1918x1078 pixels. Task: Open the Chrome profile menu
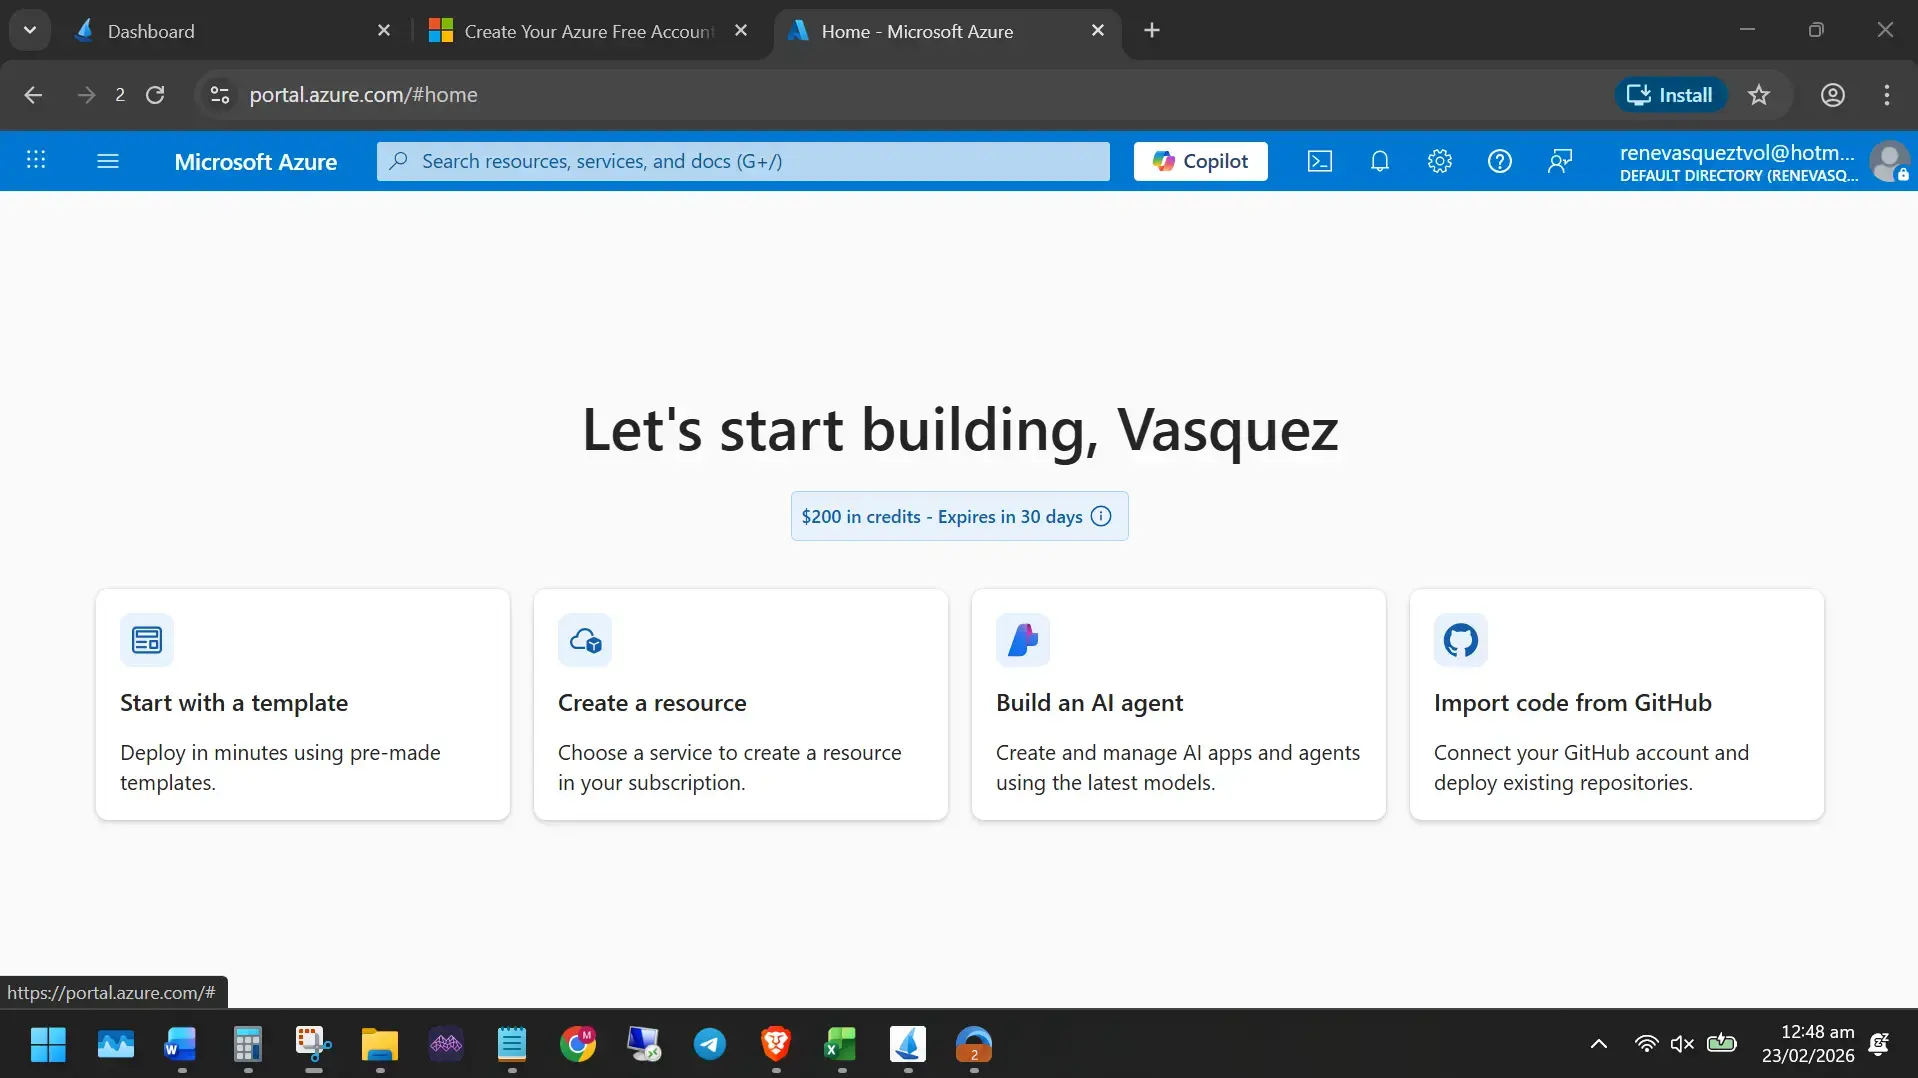click(x=1833, y=95)
